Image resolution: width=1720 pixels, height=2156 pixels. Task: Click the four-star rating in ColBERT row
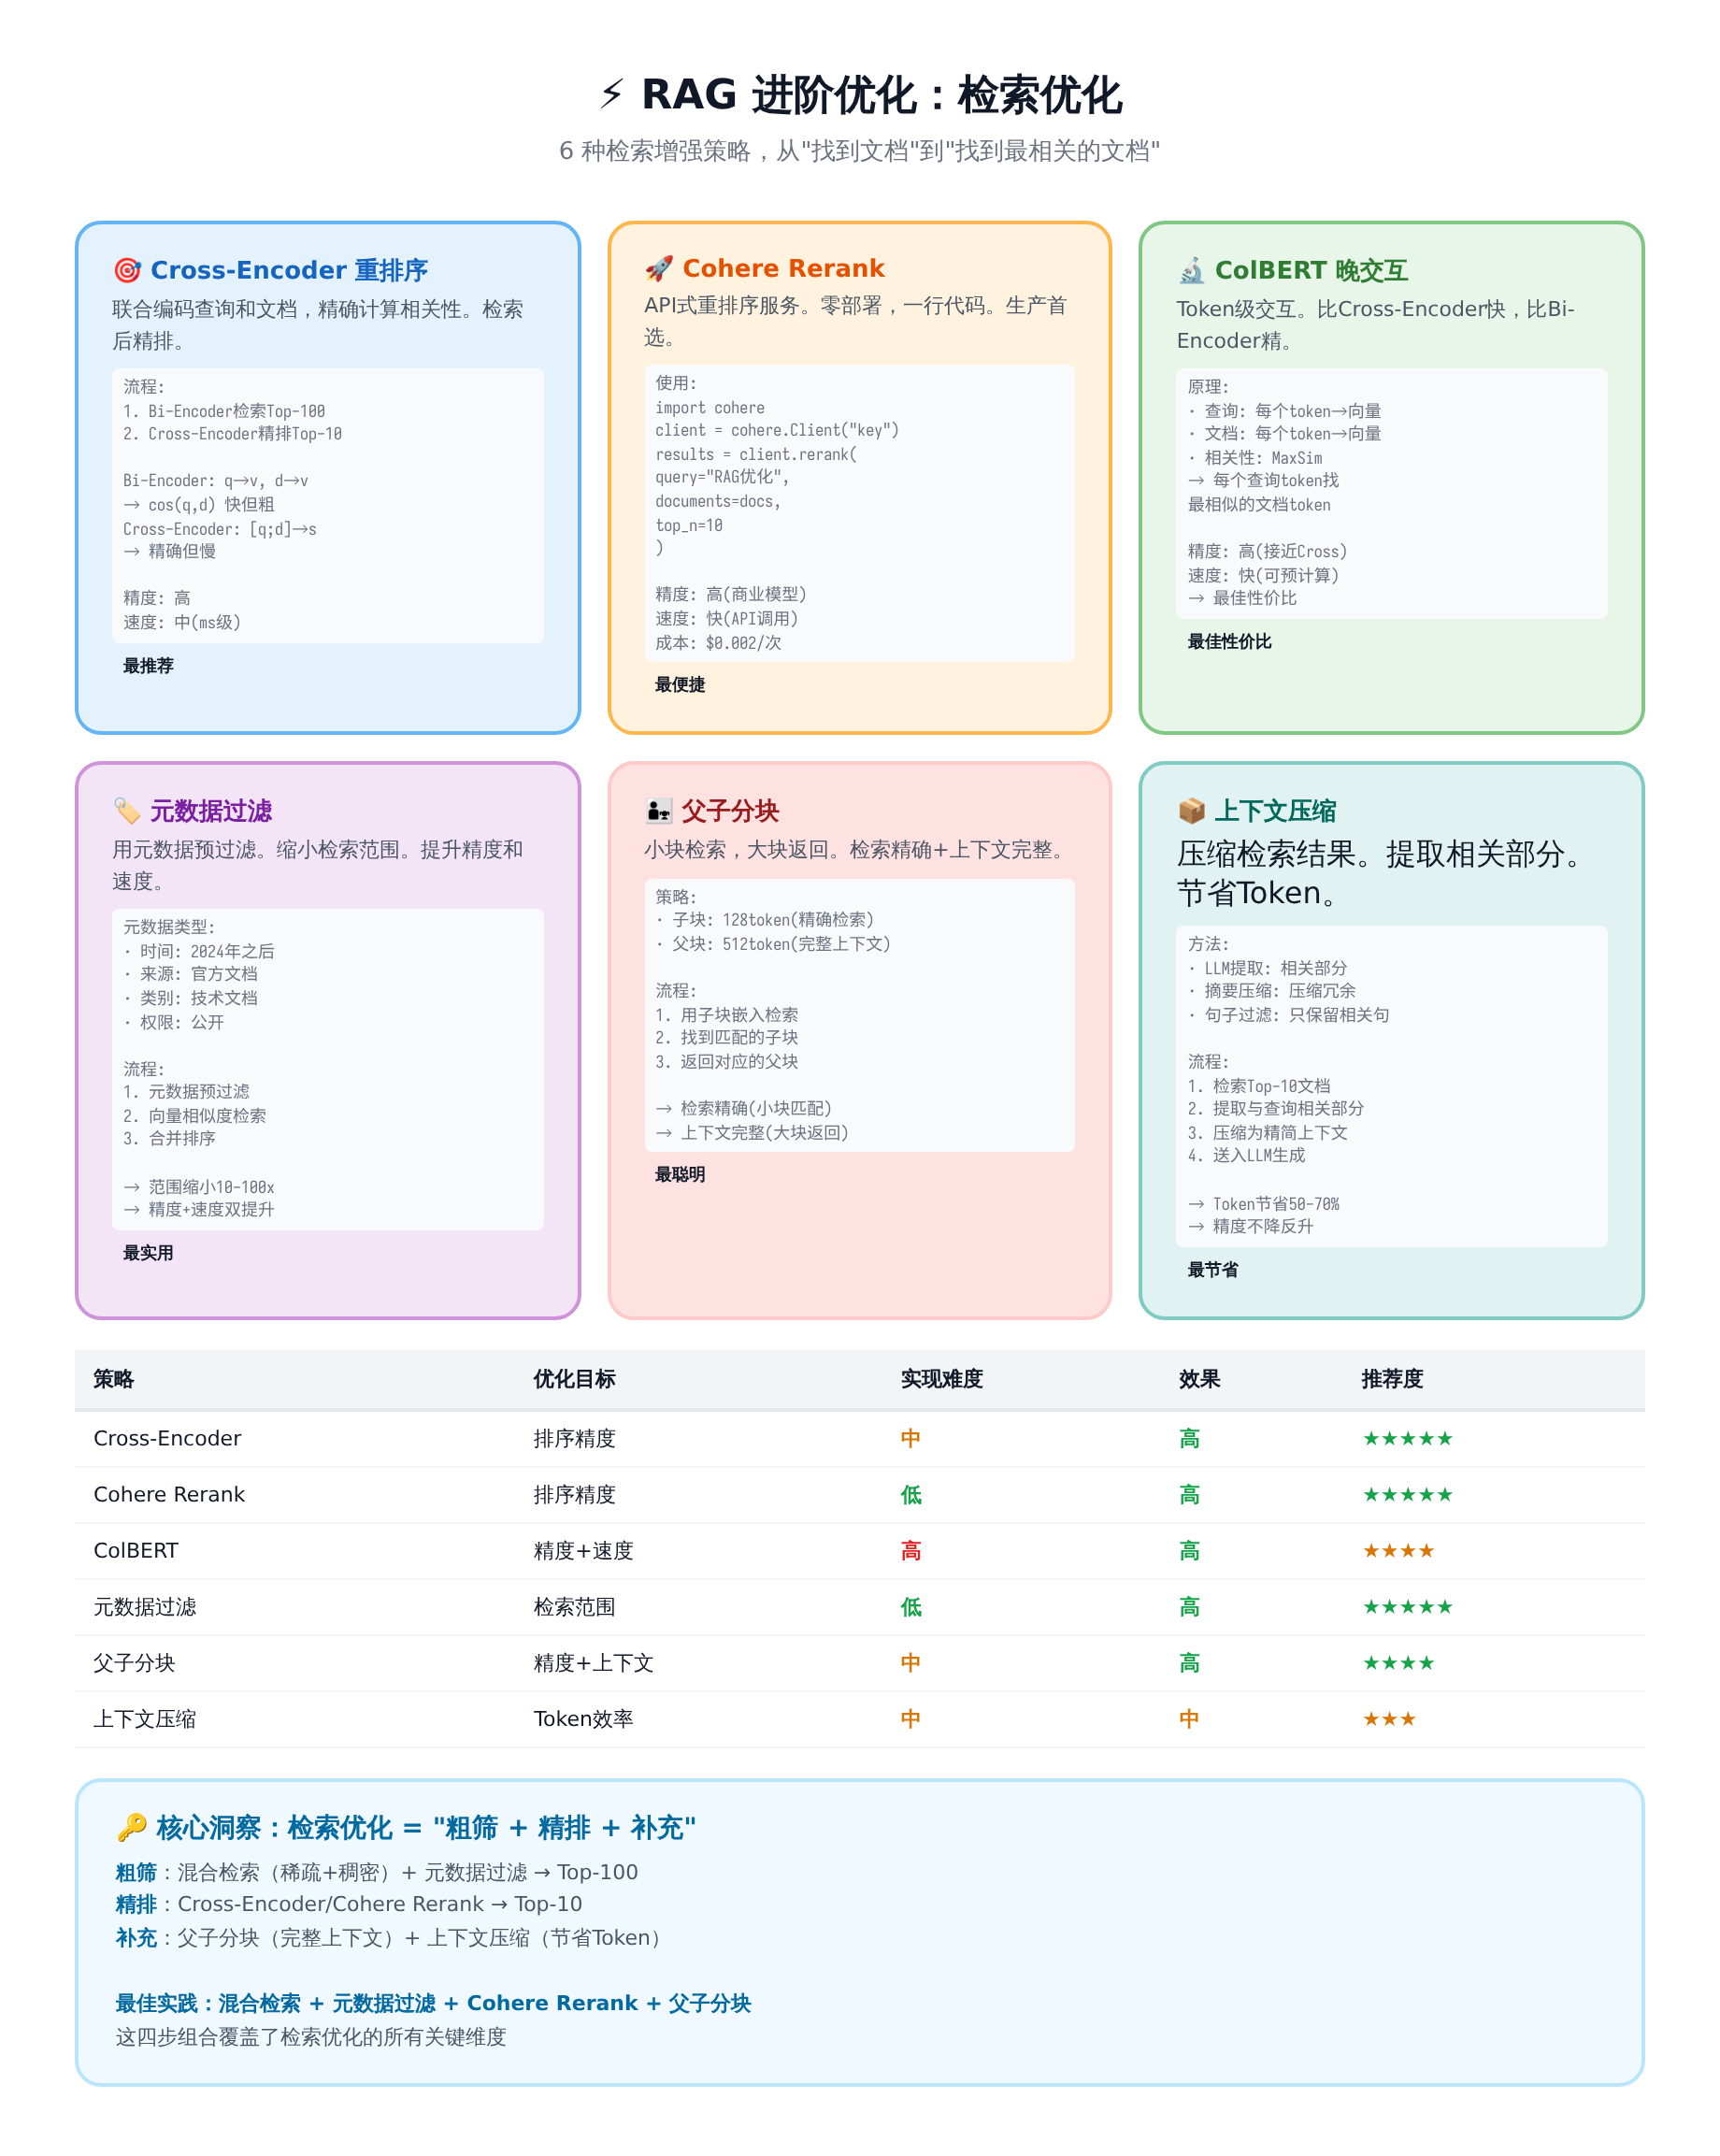point(1399,1551)
